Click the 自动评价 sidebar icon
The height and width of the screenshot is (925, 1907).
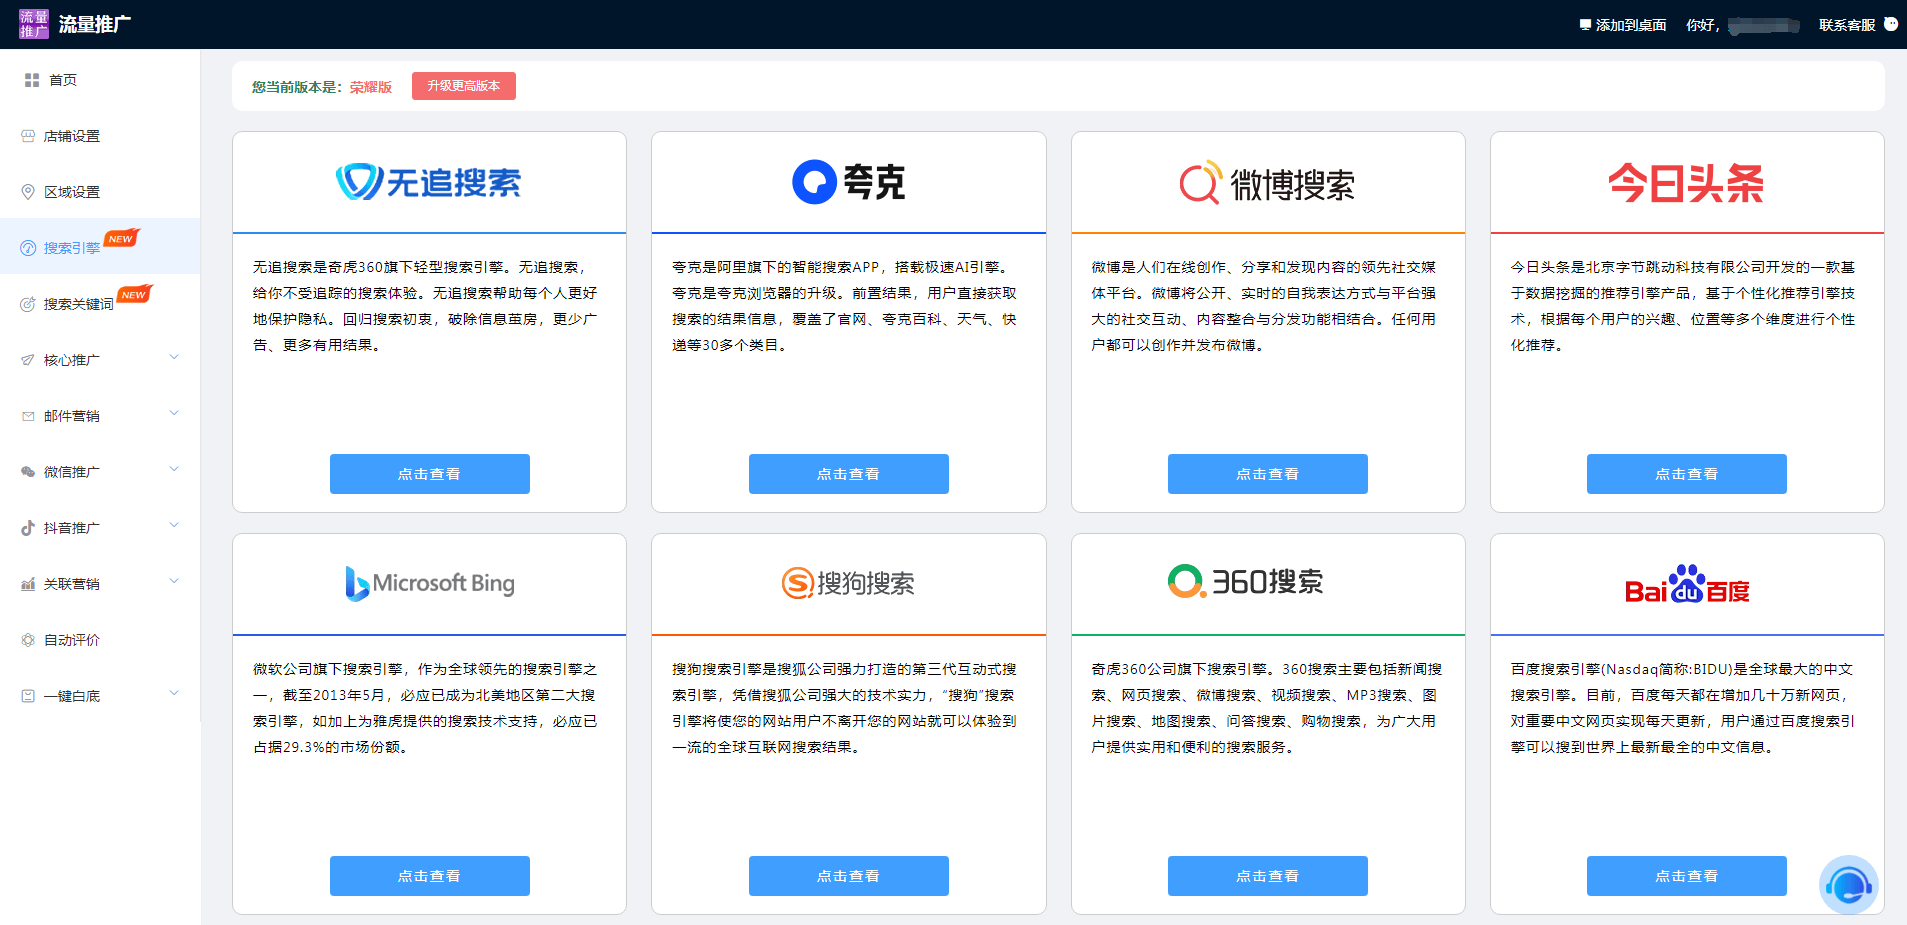coord(28,640)
